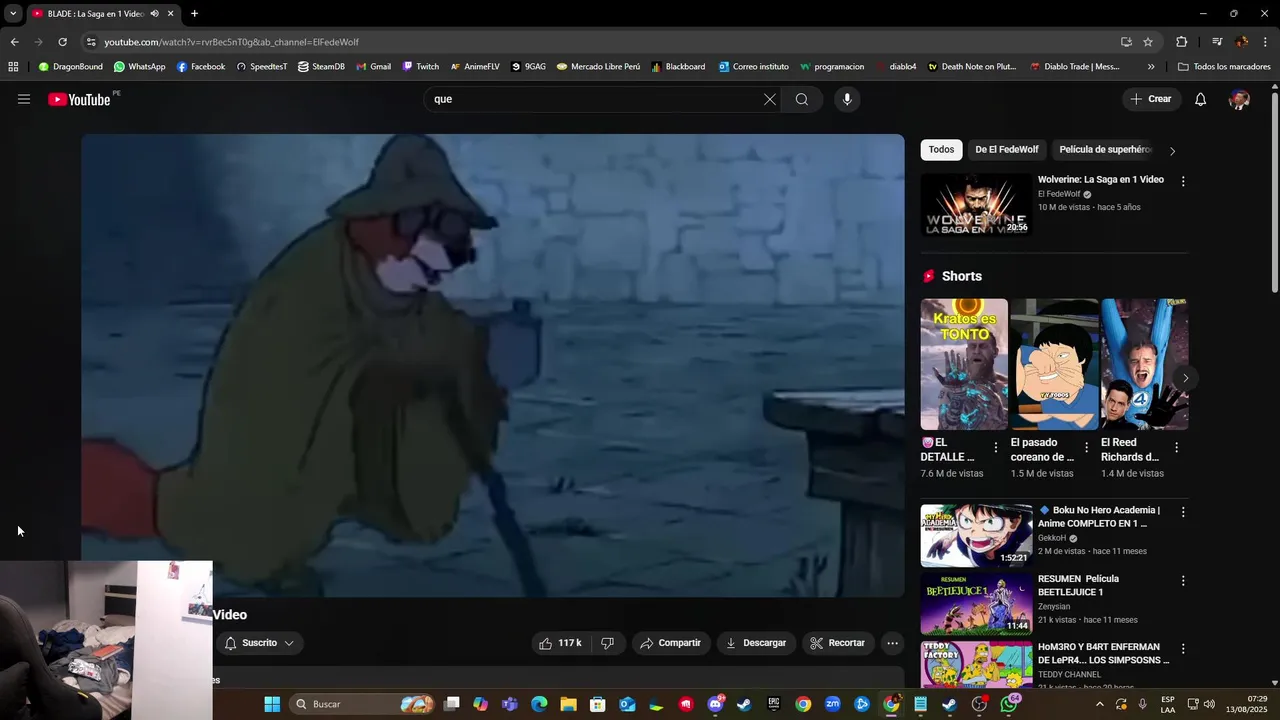Open the Boku No Hero Academia thumbnail

coord(976,536)
